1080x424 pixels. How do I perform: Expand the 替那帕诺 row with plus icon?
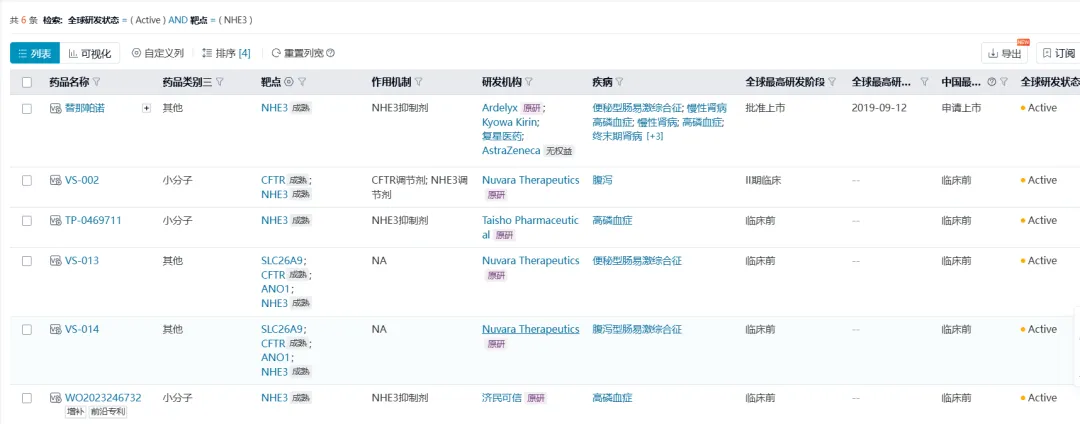pyautogui.click(x=147, y=108)
